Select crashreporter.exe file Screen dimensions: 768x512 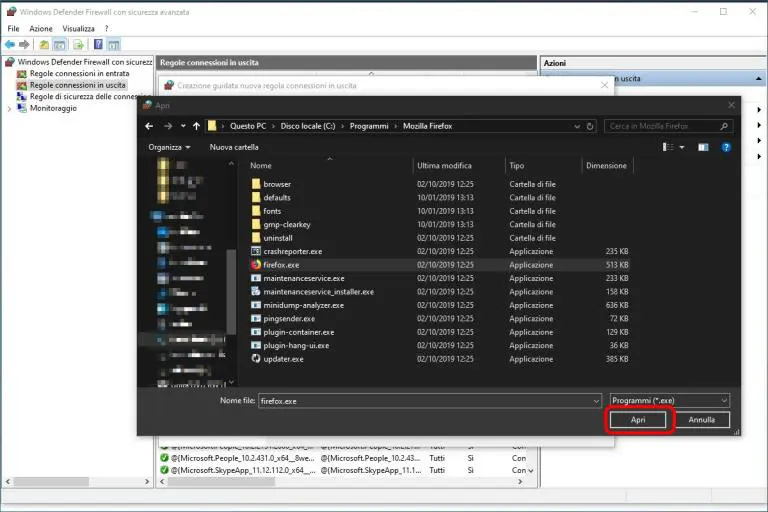(x=293, y=251)
